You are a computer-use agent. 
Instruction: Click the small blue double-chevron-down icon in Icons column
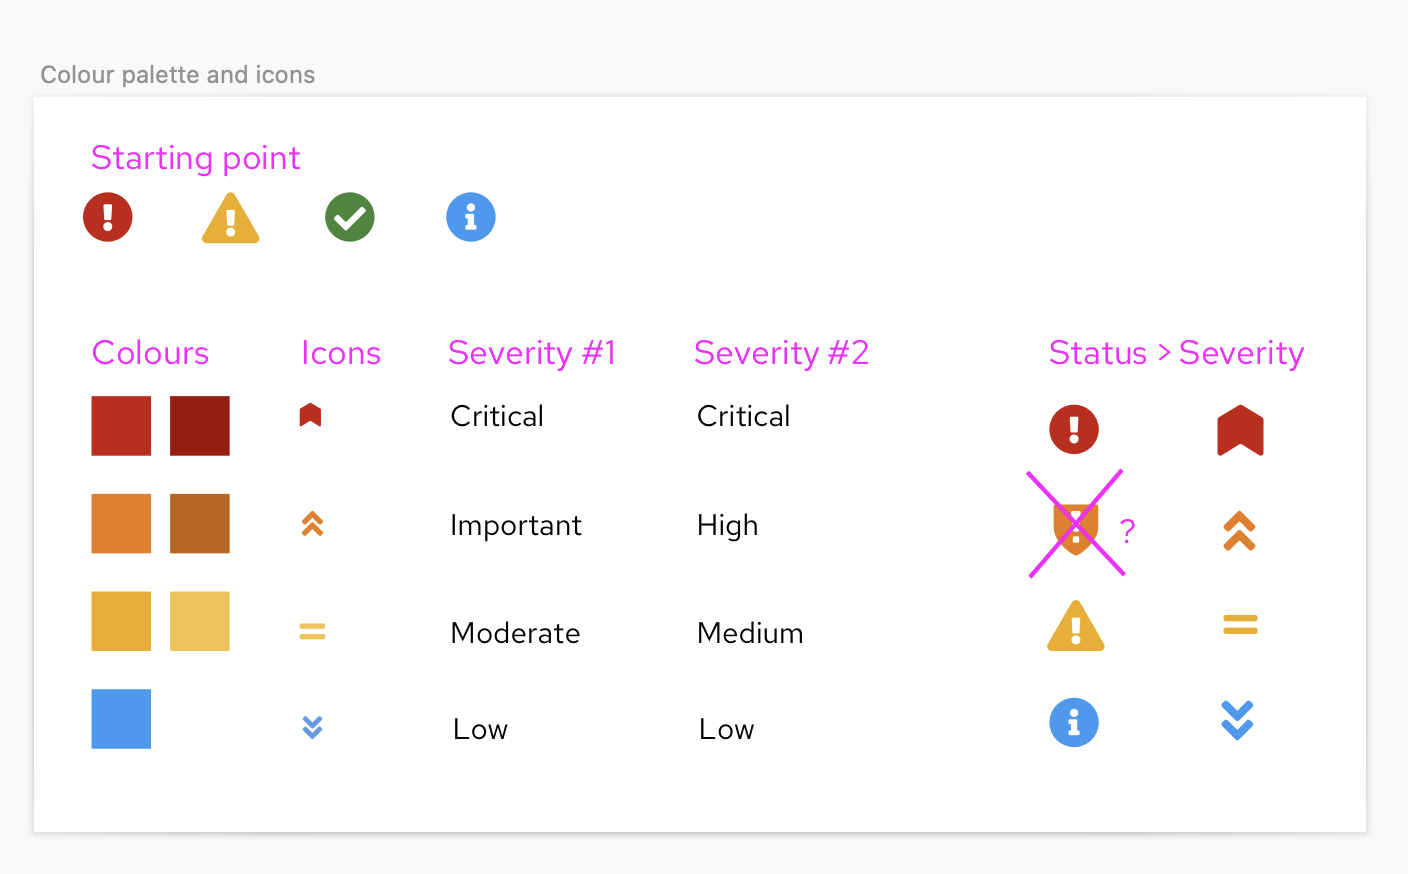312,727
